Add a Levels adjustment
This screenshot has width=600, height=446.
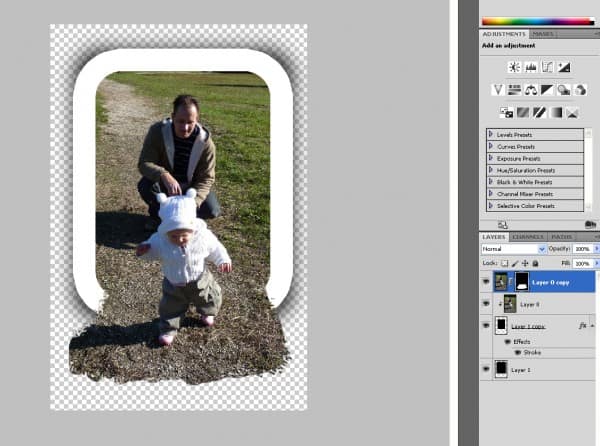coord(531,67)
